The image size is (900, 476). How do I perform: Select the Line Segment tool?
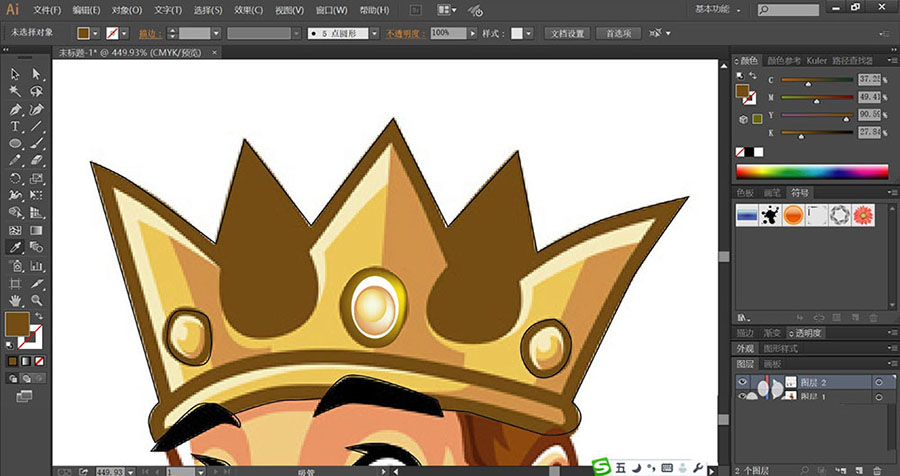[37, 126]
